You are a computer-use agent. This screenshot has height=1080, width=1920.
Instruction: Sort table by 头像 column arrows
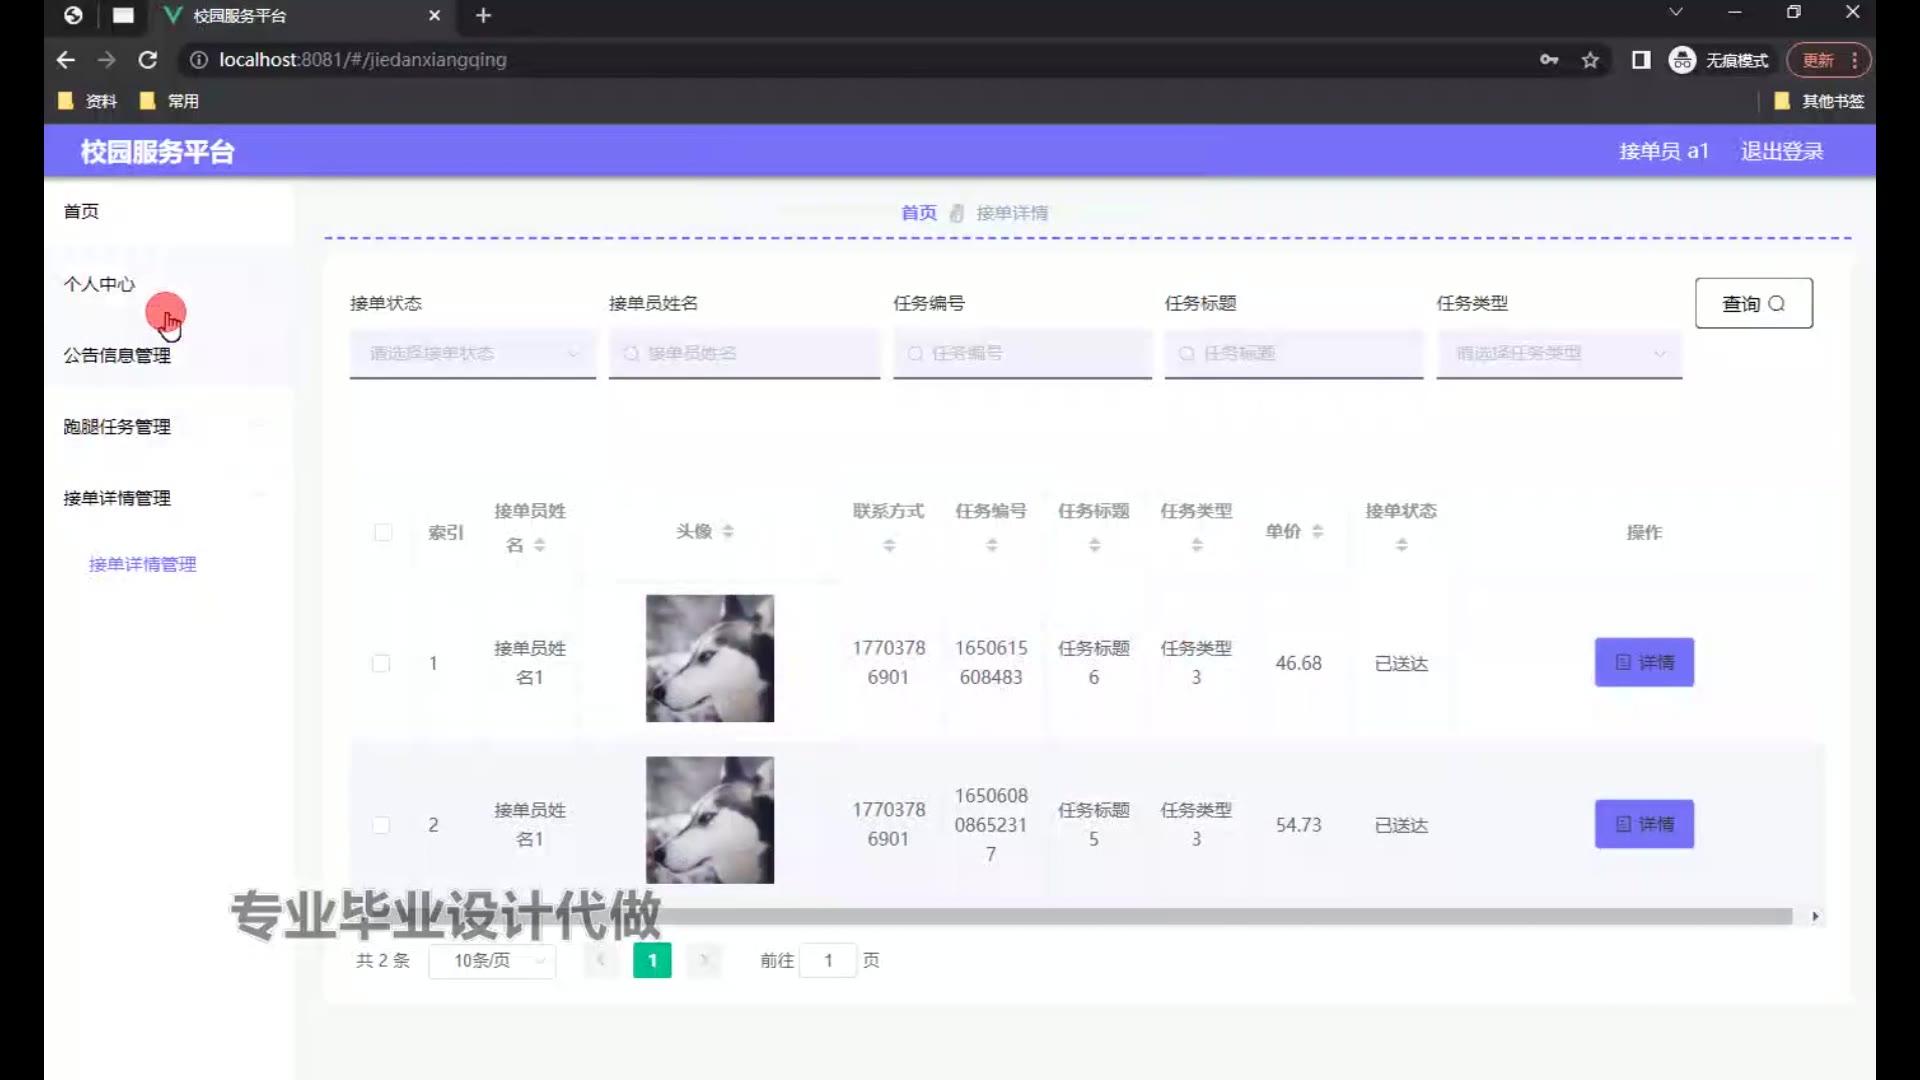pyautogui.click(x=728, y=531)
